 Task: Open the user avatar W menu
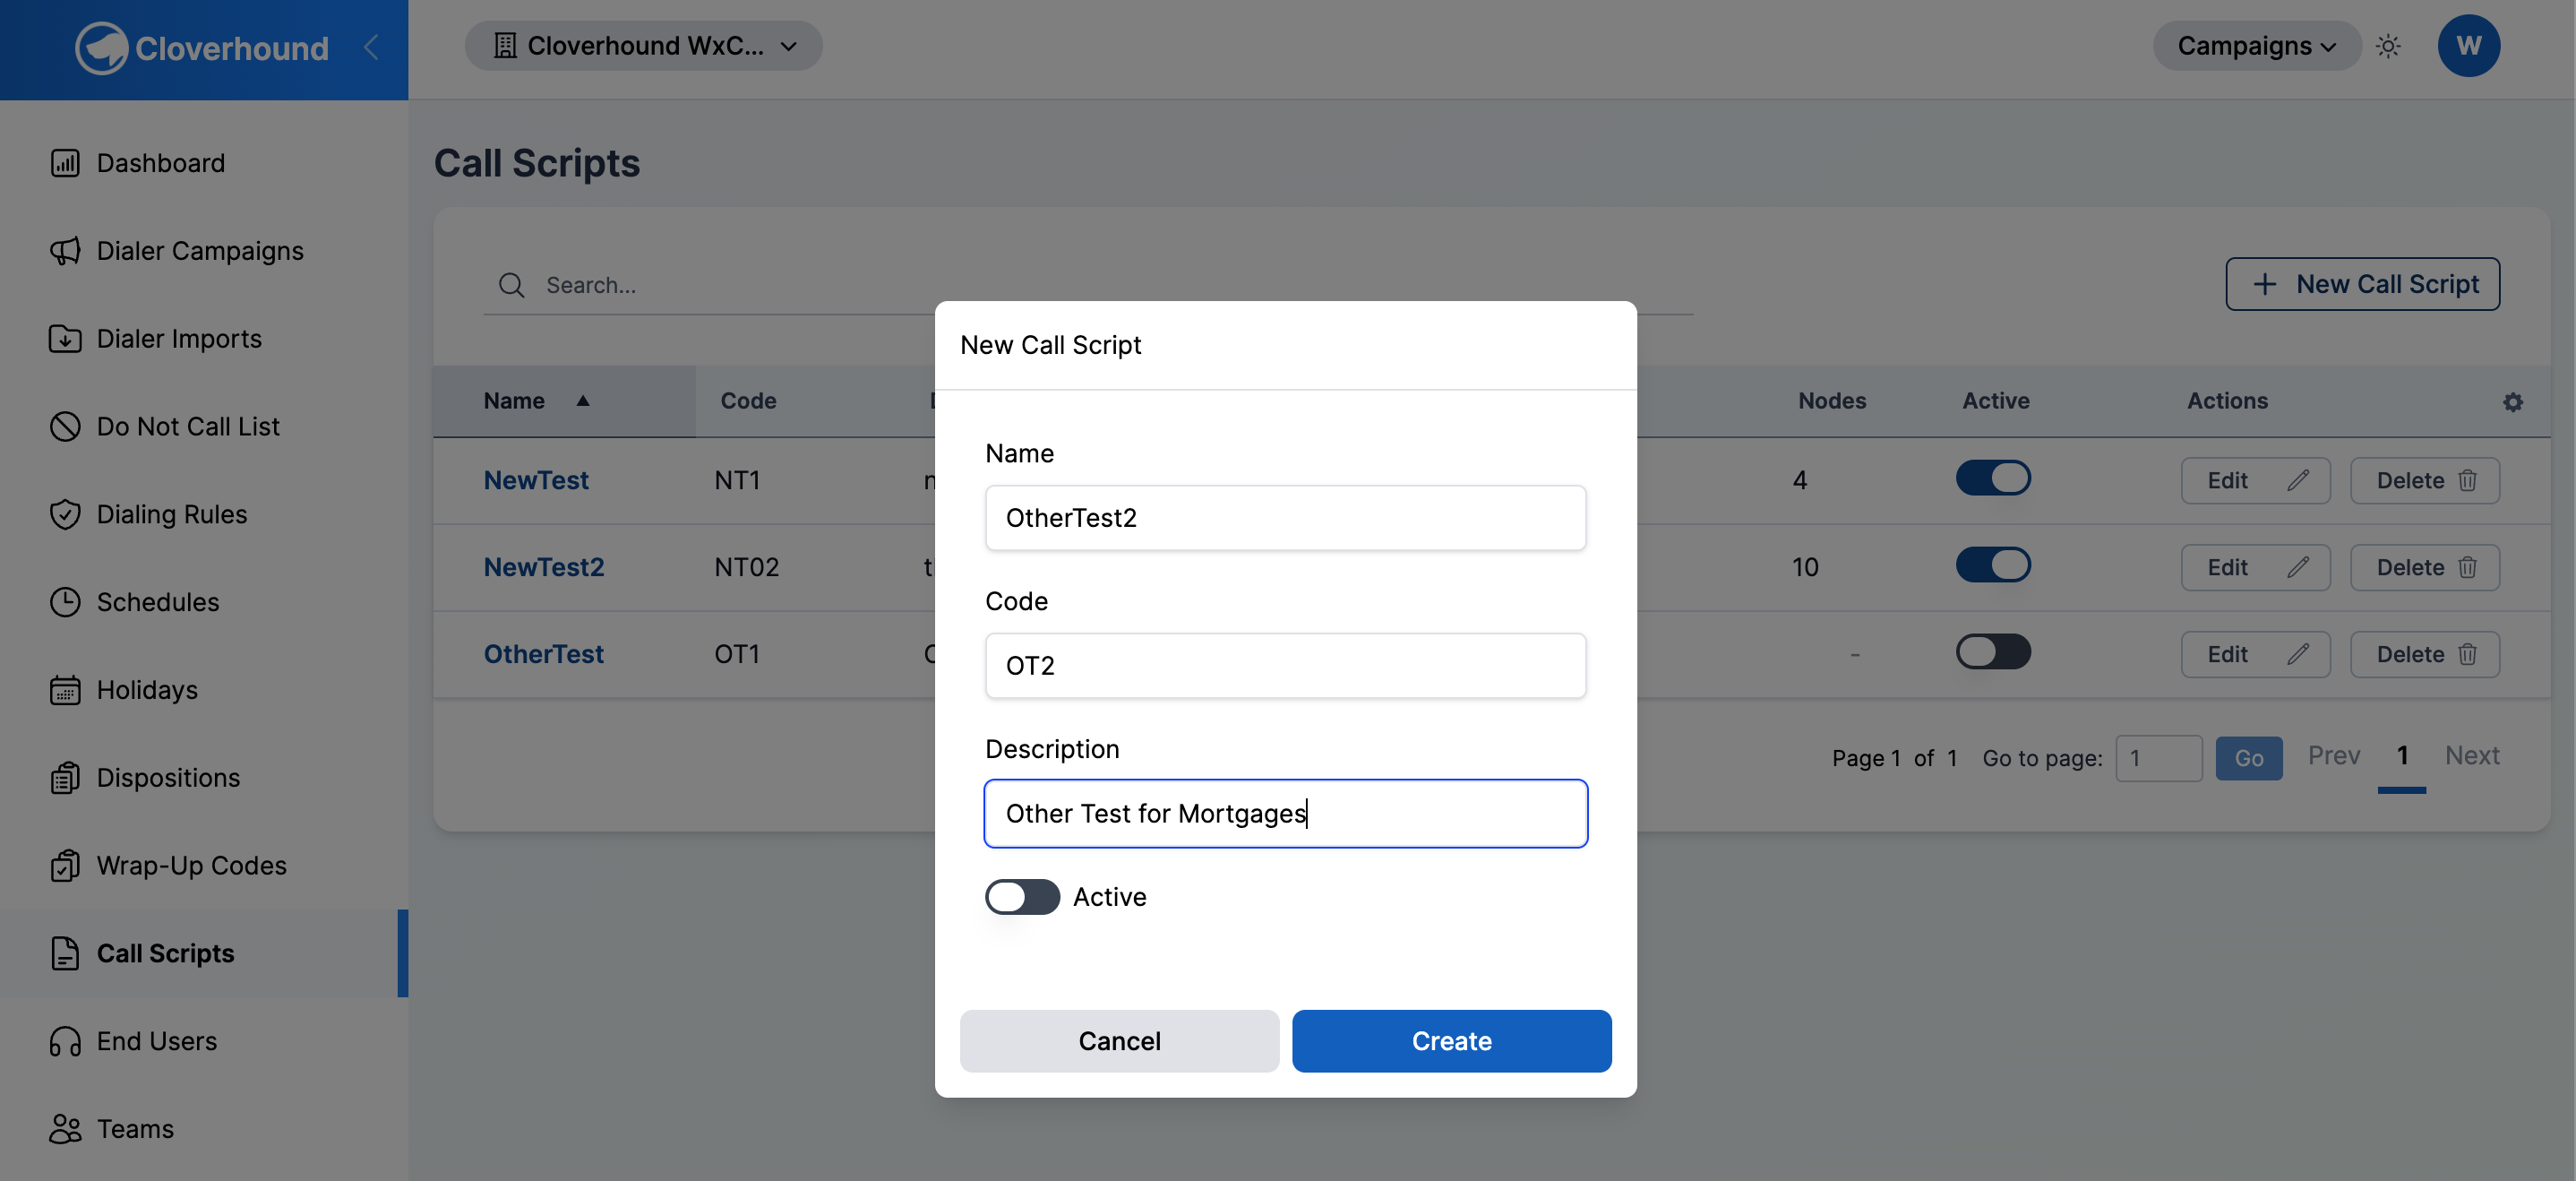pos(2468,46)
